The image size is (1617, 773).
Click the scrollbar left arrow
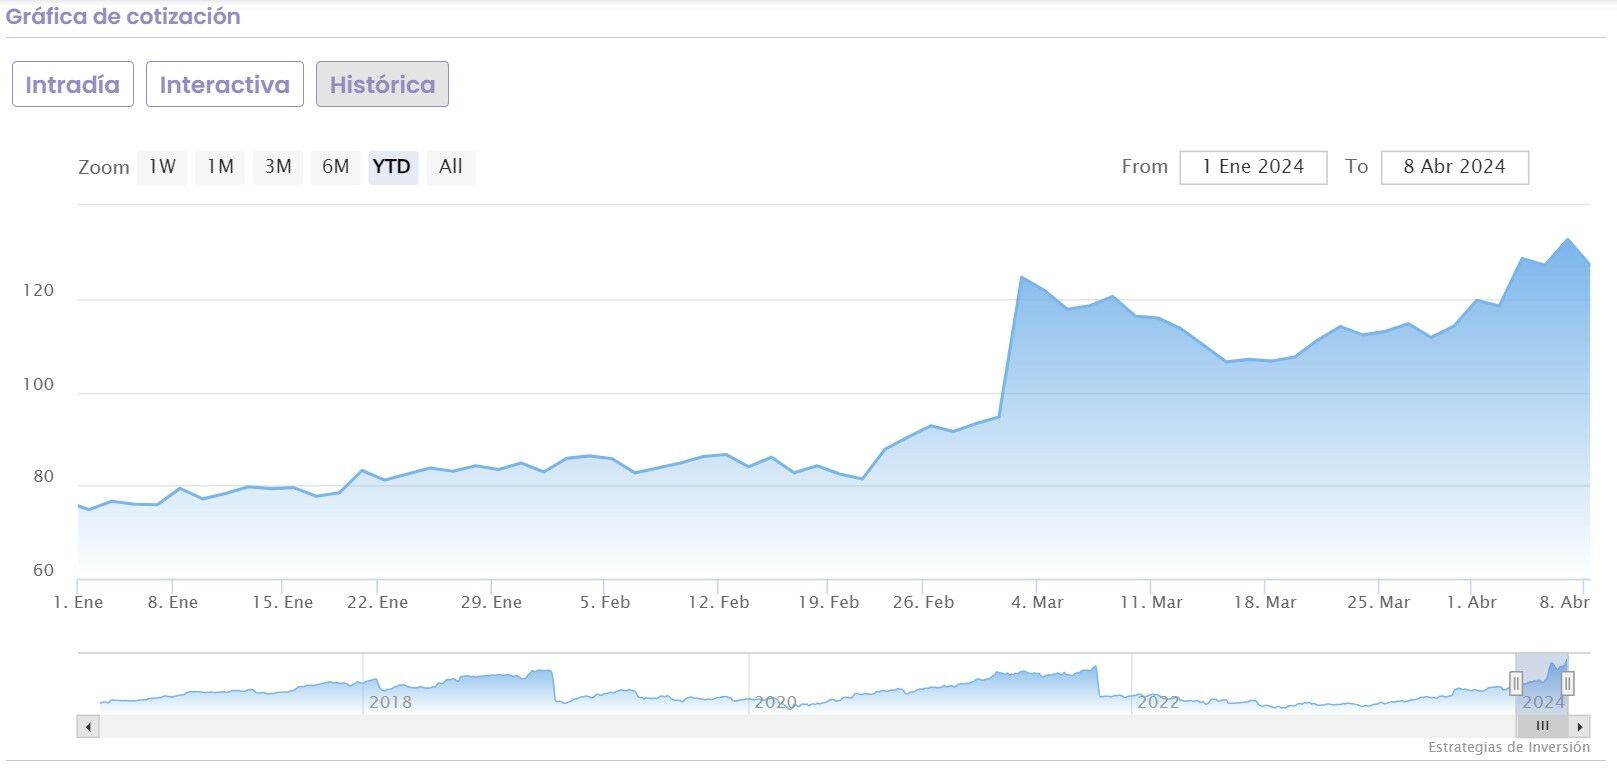89,727
